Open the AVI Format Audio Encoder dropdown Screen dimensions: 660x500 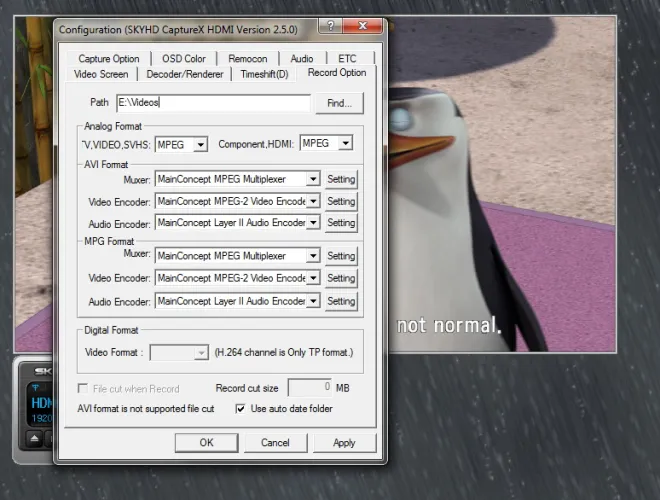(x=312, y=223)
